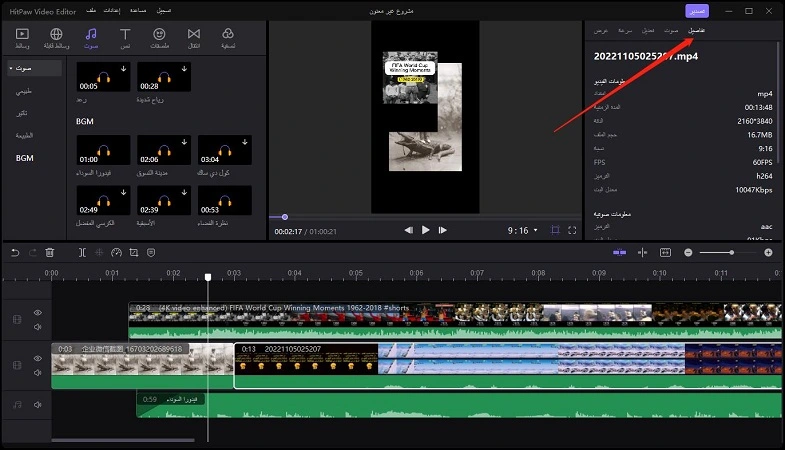Hide the 20221105025207 video track
785x450 pixels.
click(x=38, y=358)
